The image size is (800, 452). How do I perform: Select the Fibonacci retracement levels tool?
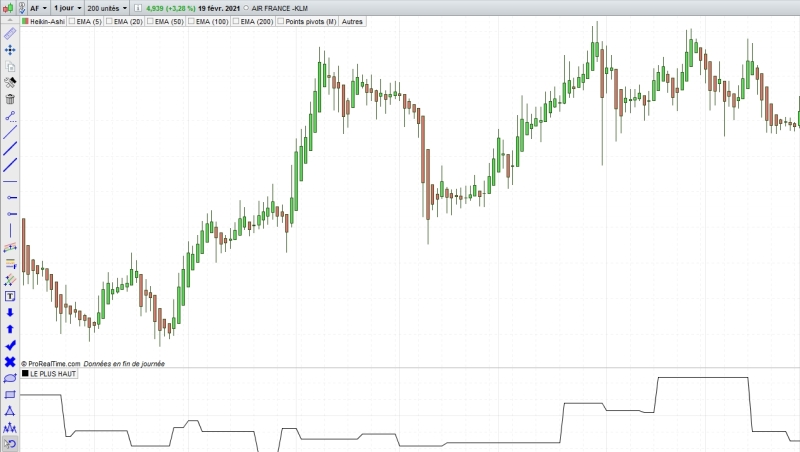click(10, 264)
